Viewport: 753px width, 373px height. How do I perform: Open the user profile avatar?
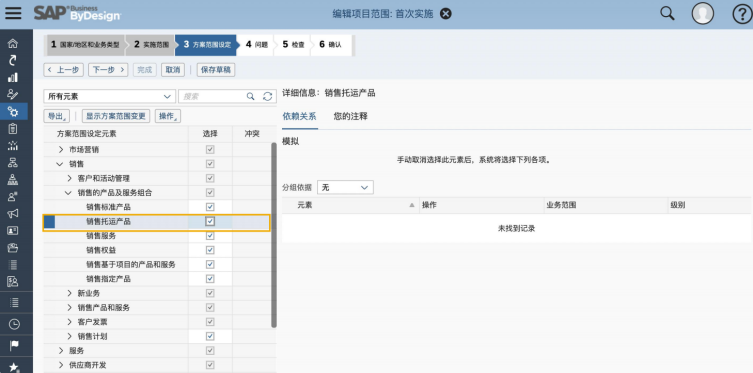tap(703, 14)
